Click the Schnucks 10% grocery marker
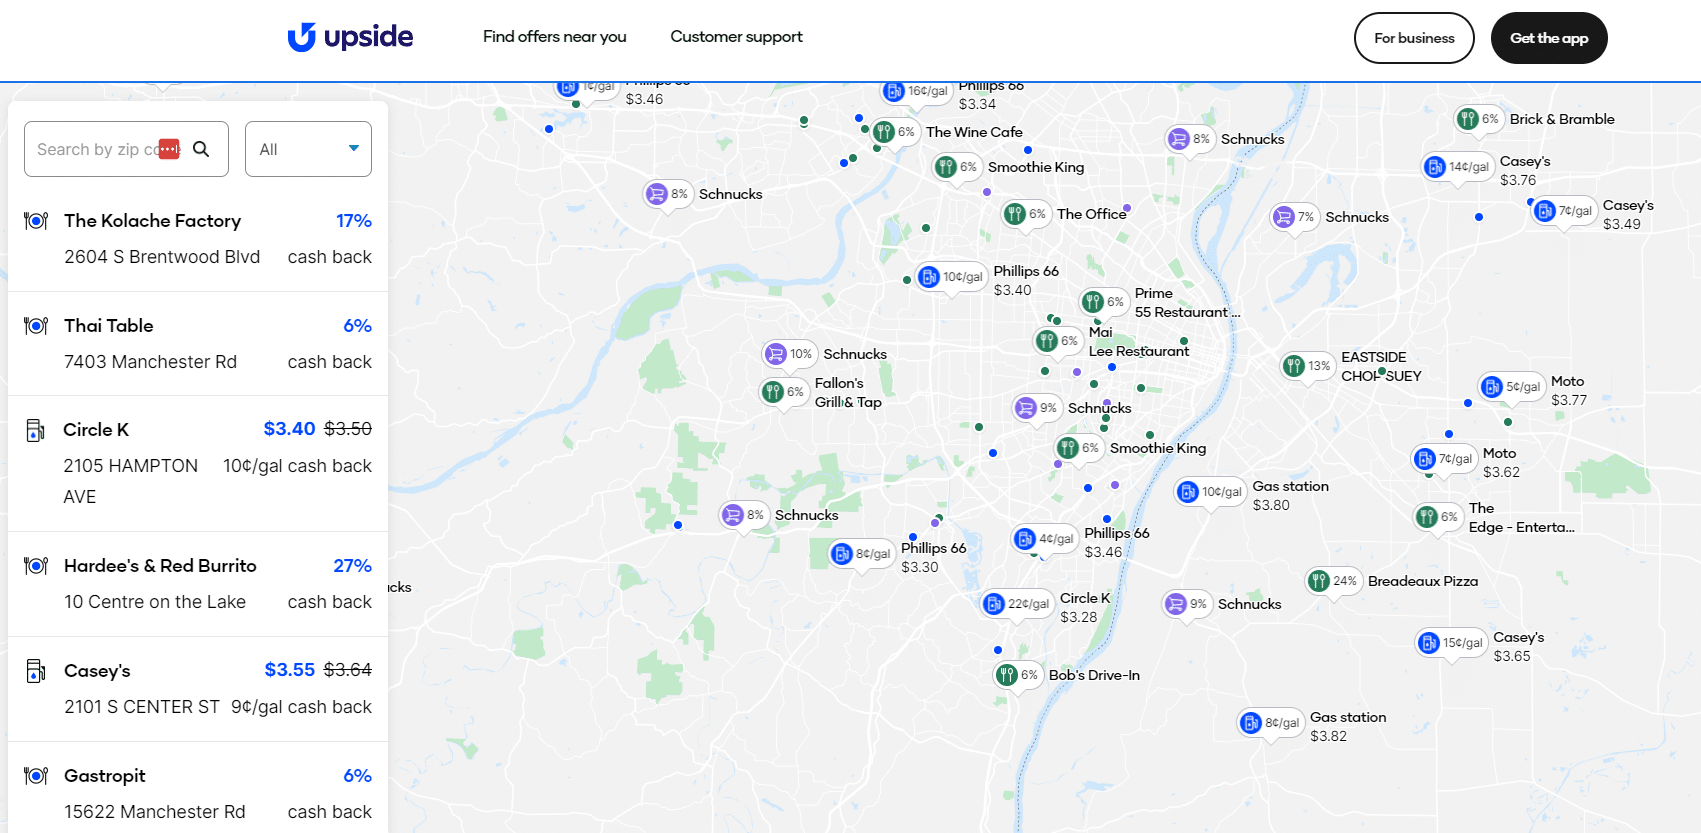 [789, 354]
